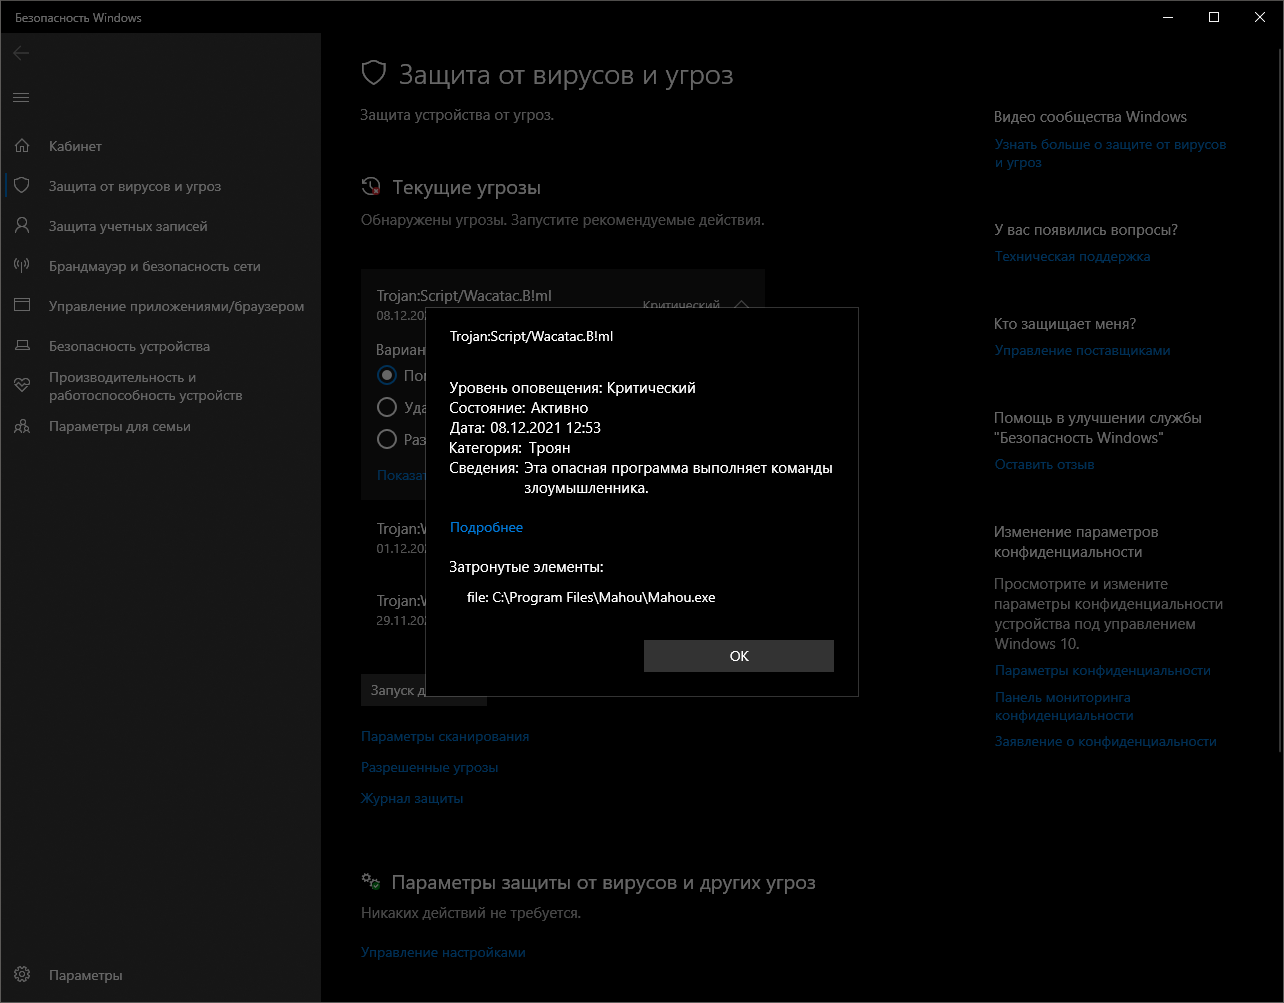
Task: Expand the Trojan threat dated 29.11
Action: [x=400, y=609]
